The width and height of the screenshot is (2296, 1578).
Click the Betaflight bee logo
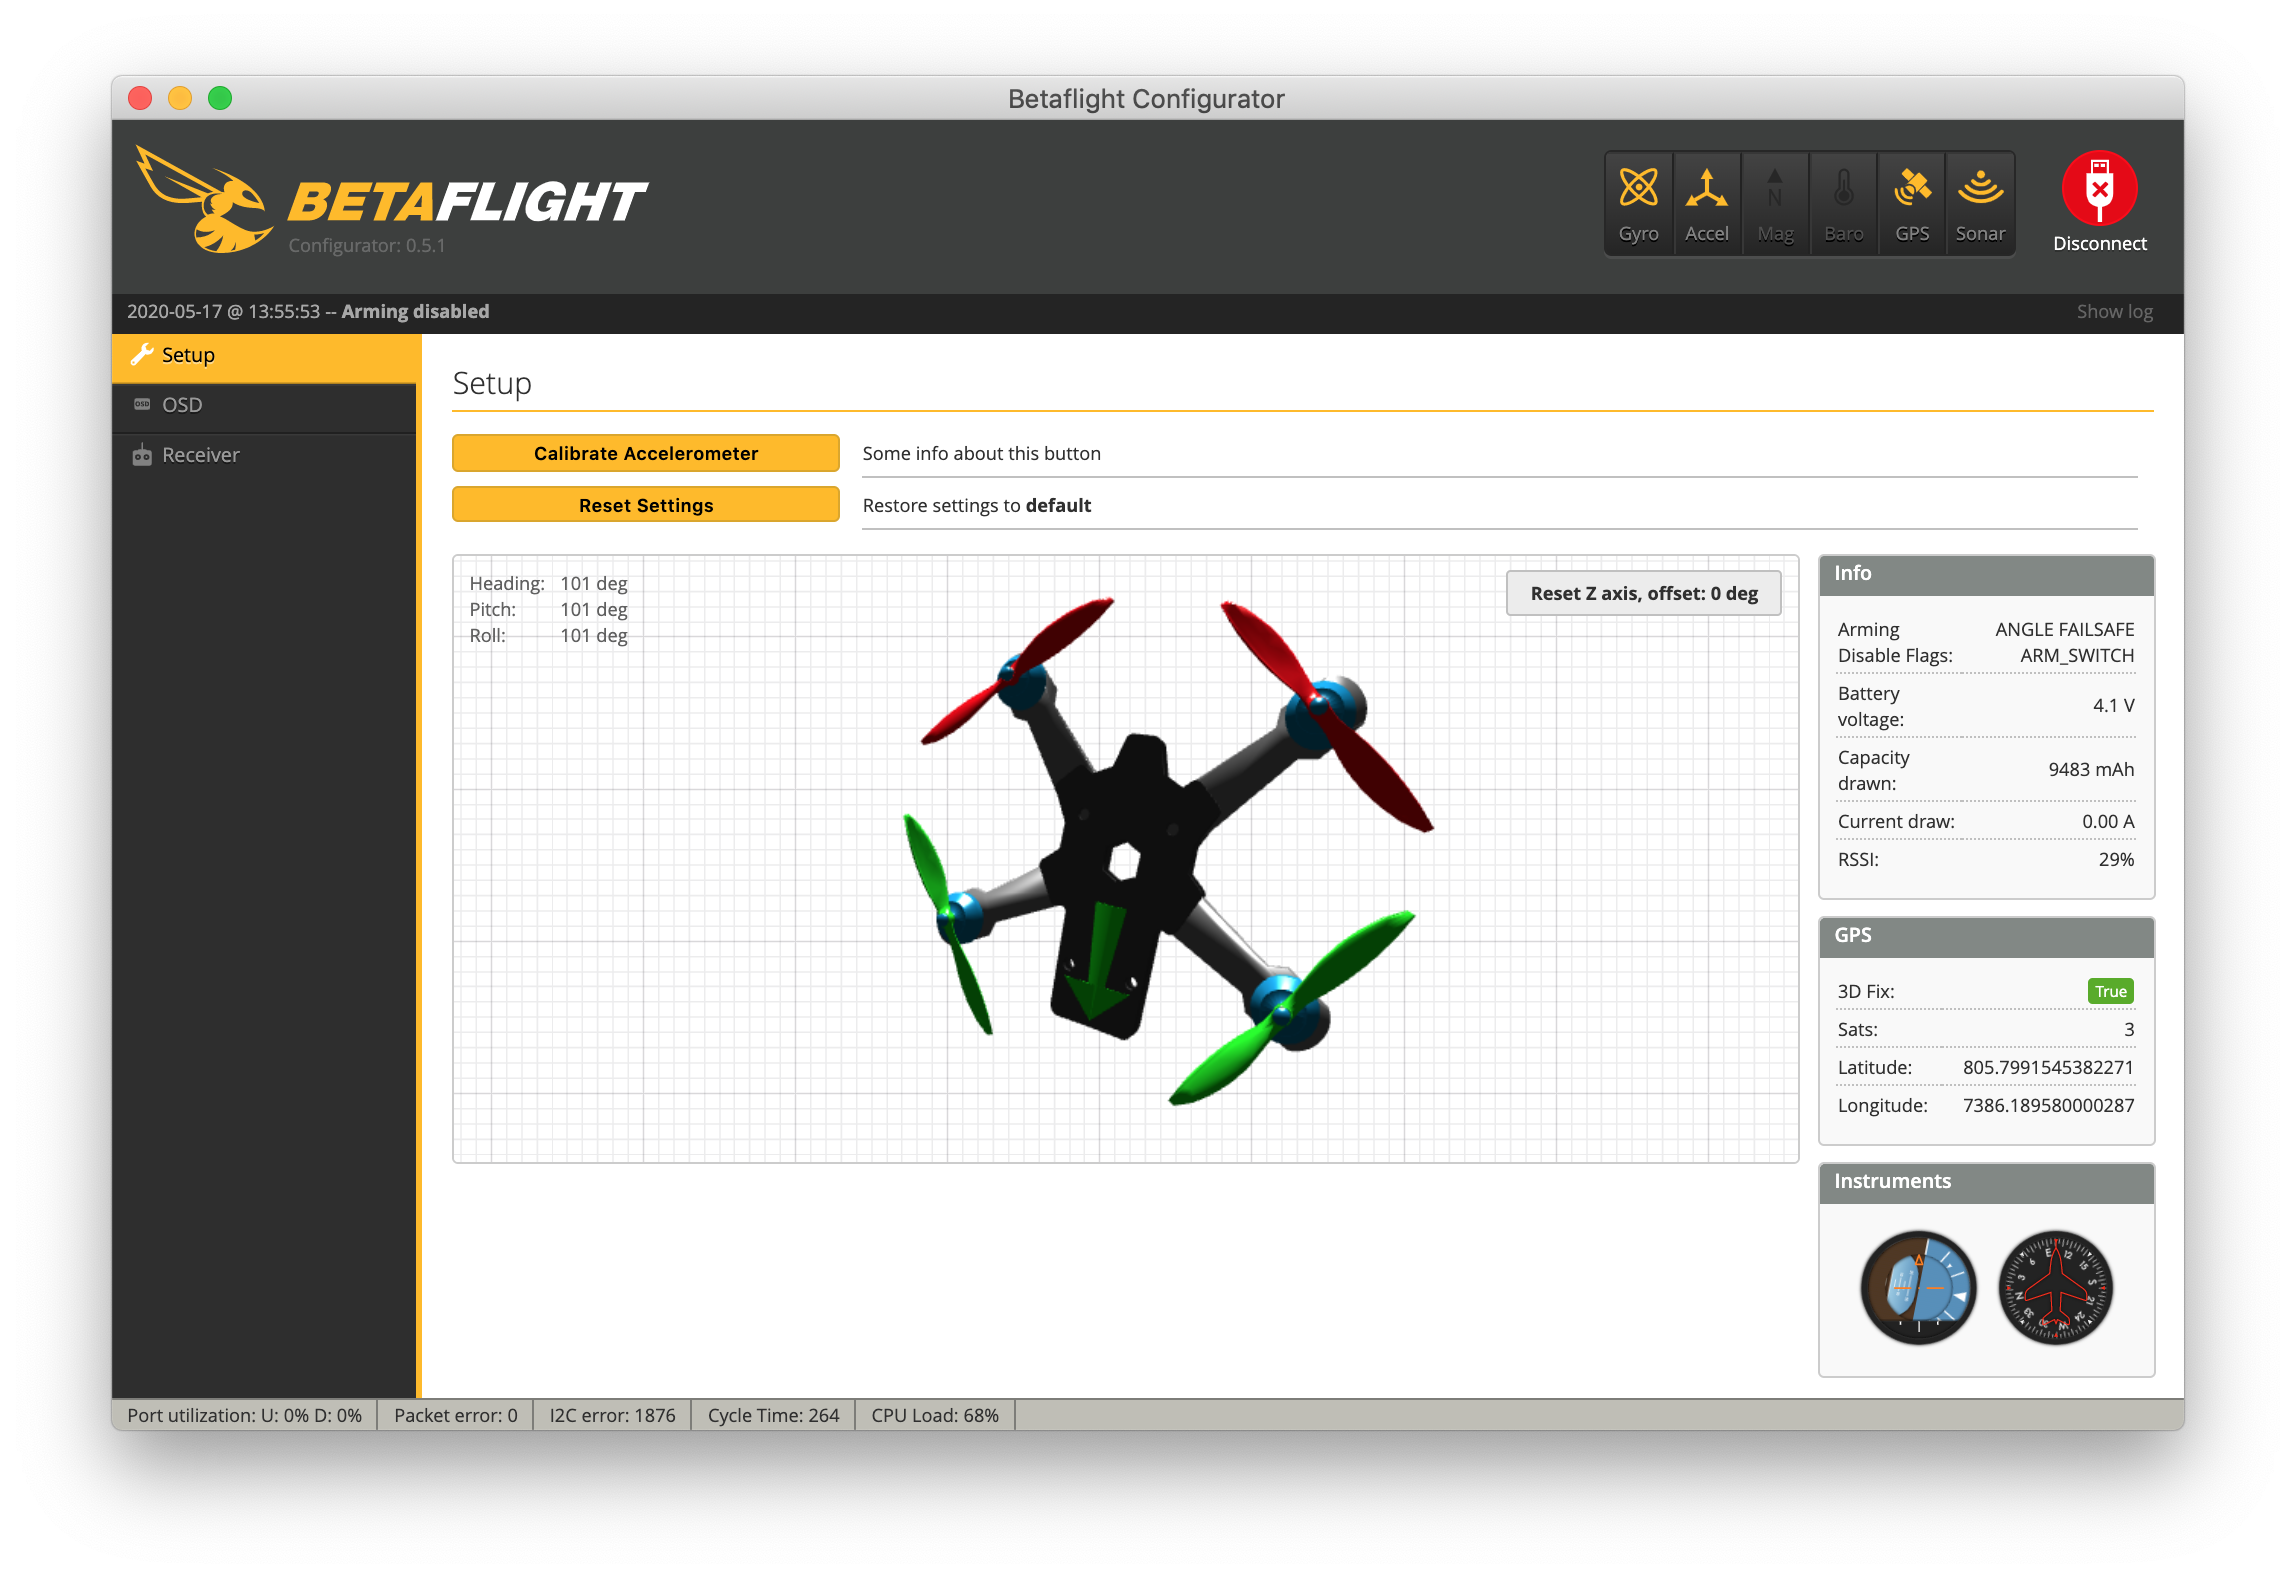tap(205, 200)
